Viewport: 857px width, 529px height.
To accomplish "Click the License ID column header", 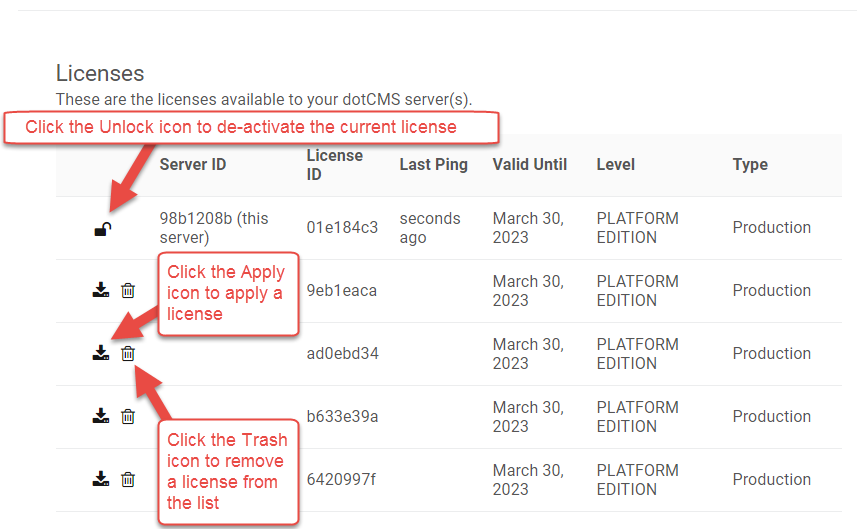I will pos(334,165).
